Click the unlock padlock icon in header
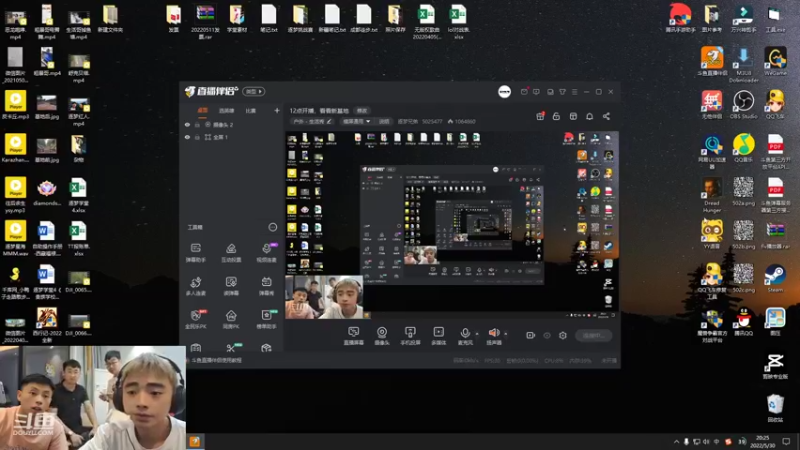Image resolution: width=800 pixels, height=450 pixels. coord(556,116)
